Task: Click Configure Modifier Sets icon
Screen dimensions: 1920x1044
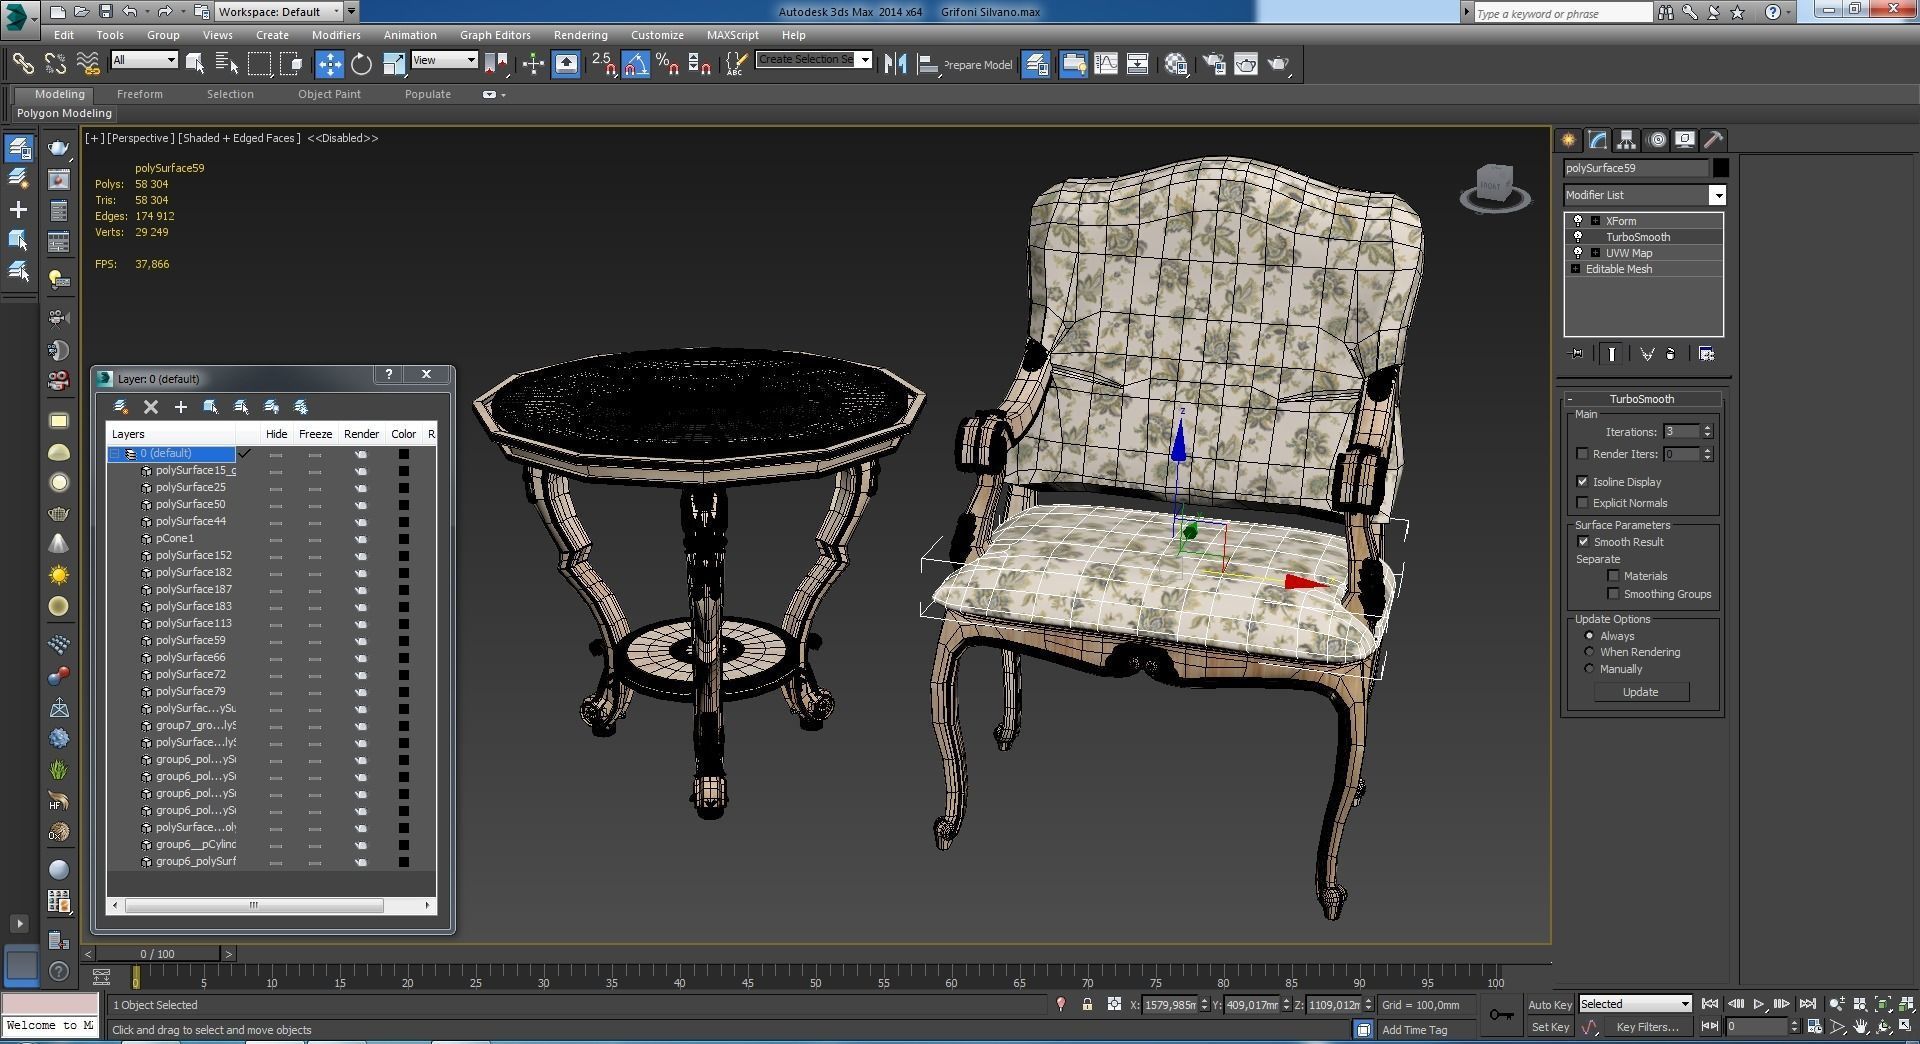Action: 1706,354
